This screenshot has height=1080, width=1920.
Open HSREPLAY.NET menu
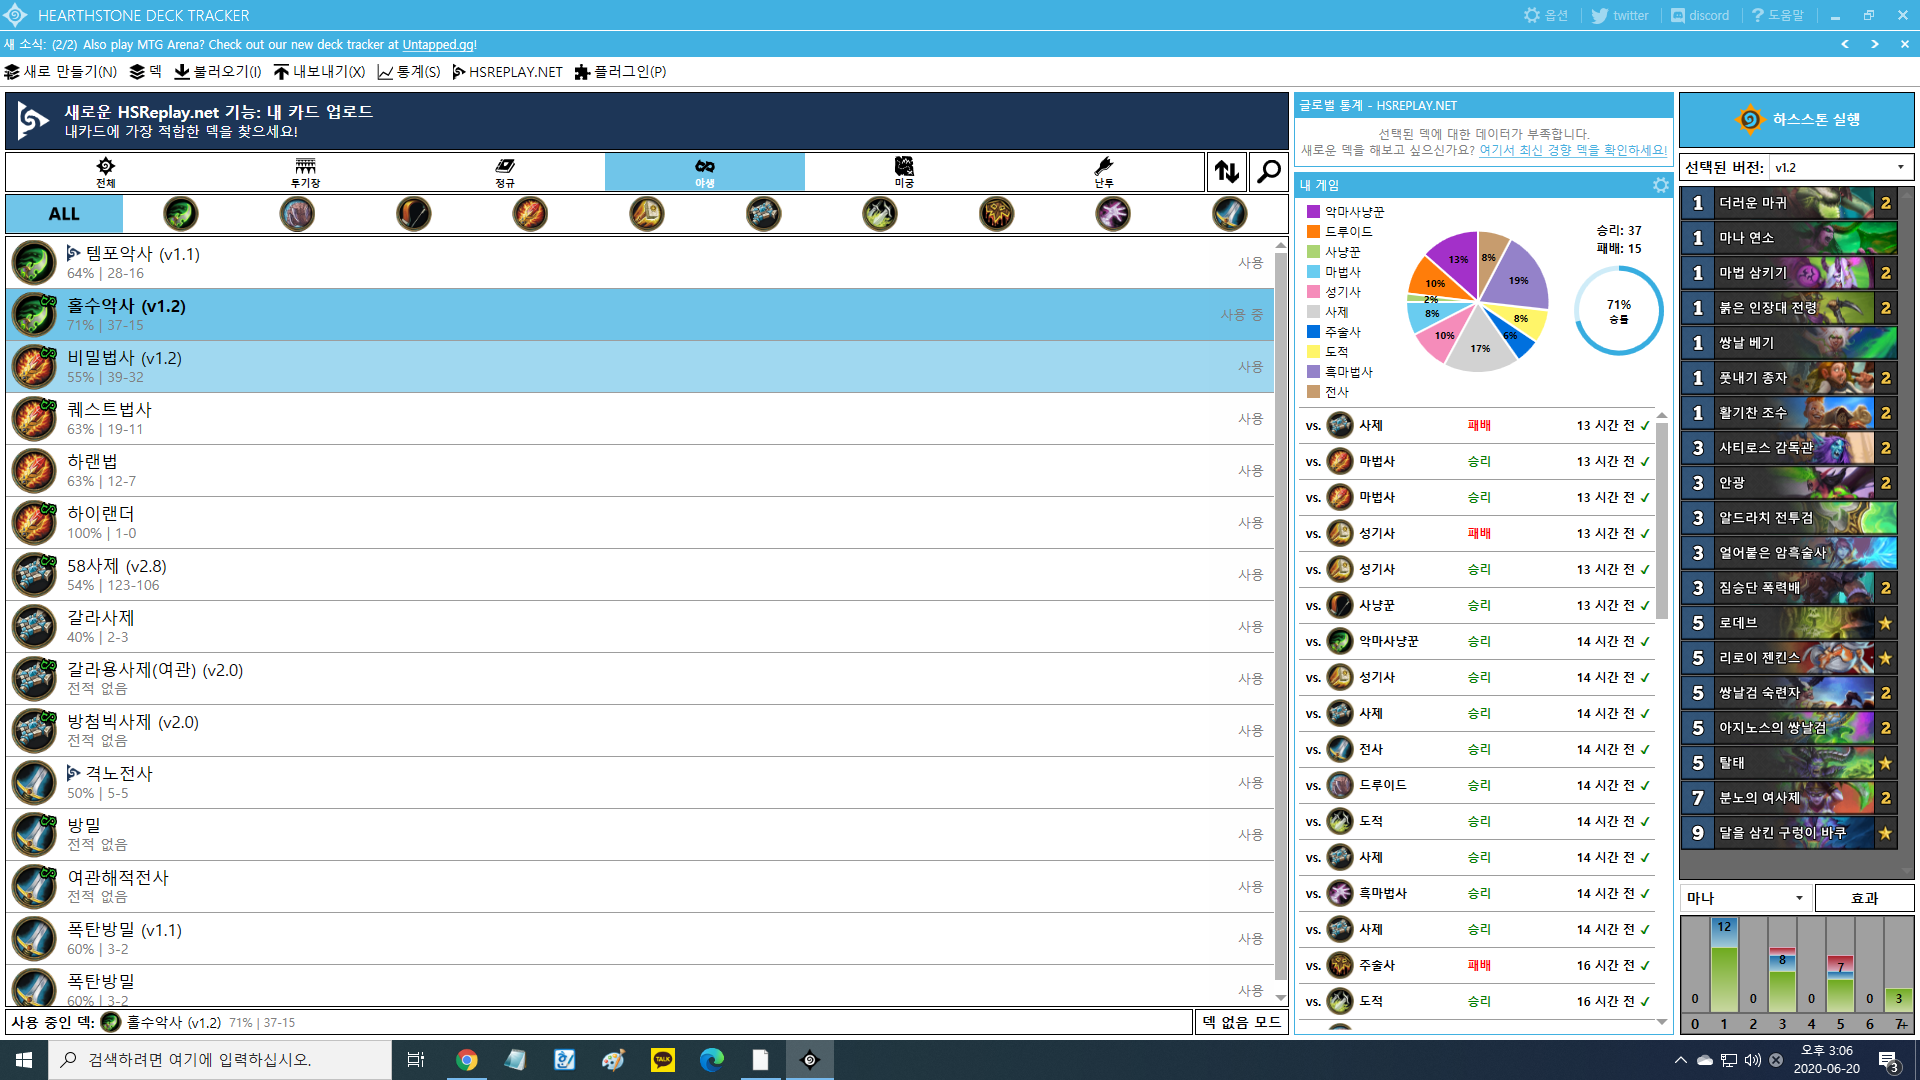[508, 72]
